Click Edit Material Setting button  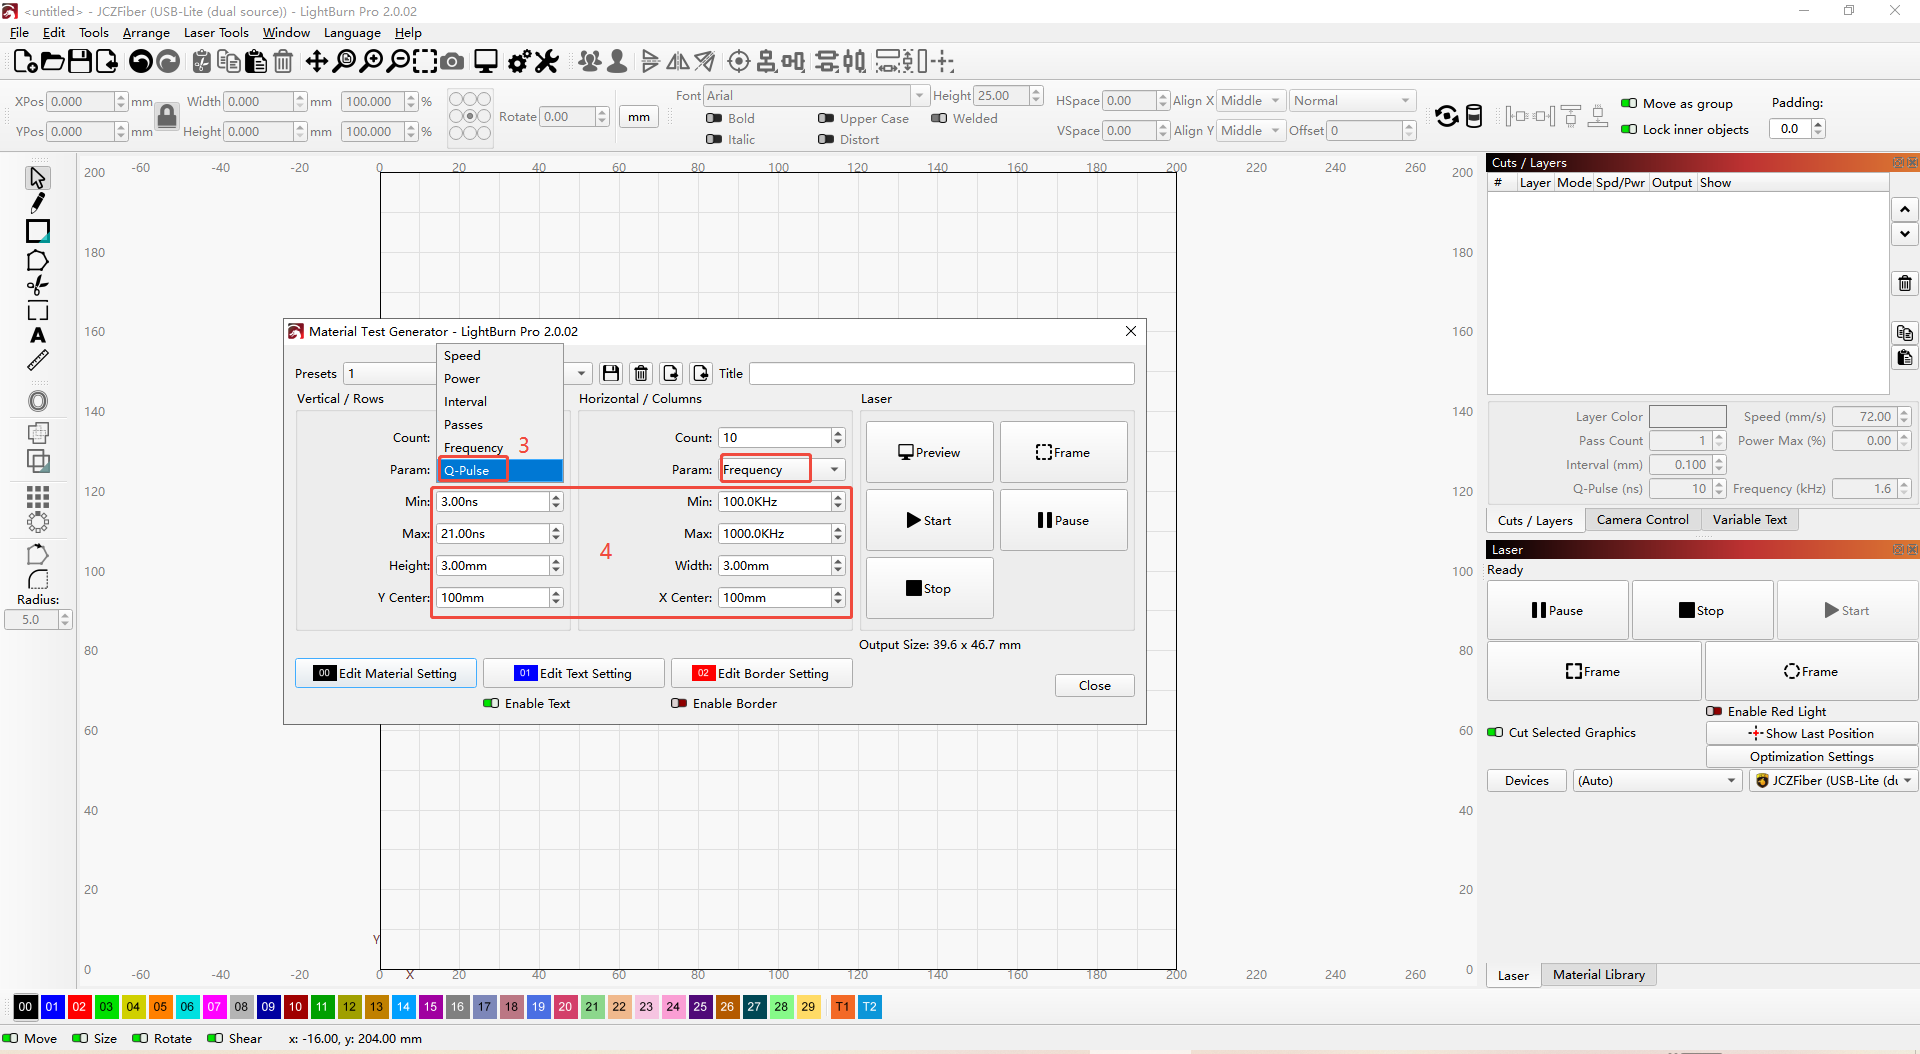386,673
